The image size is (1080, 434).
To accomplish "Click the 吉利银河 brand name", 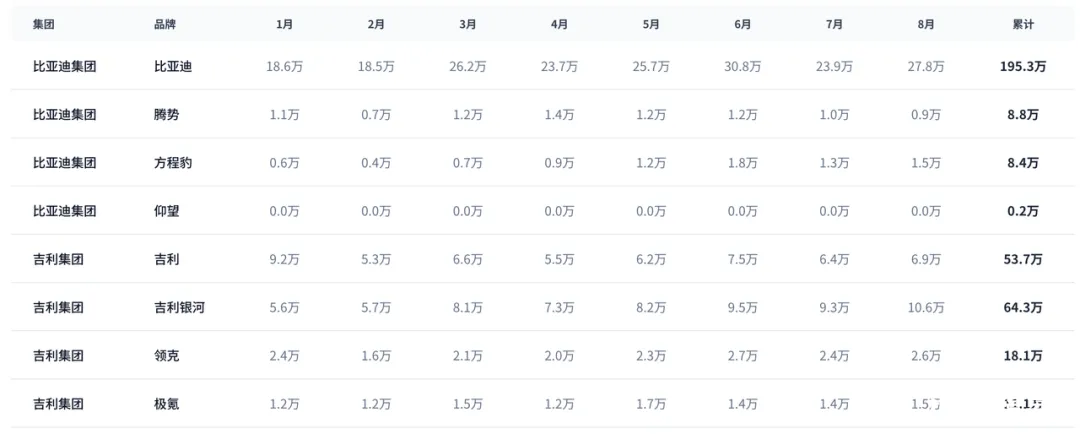I will tap(179, 308).
